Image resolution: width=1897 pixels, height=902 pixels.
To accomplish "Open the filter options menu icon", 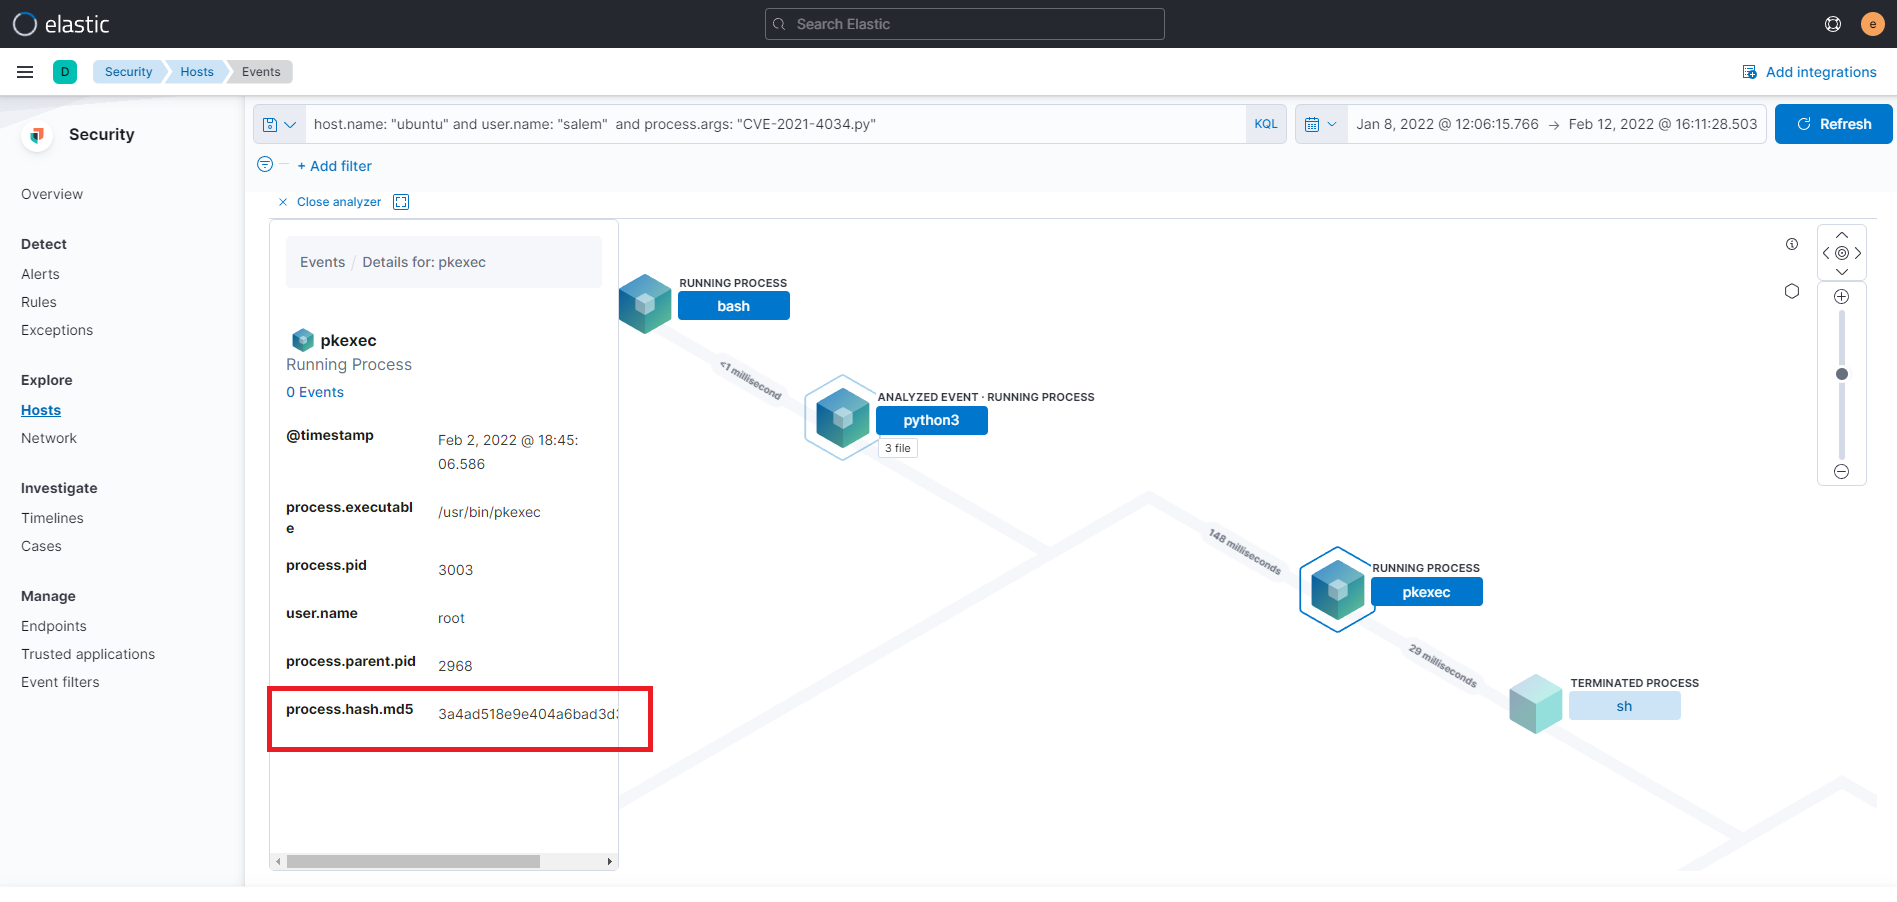I will coord(265,165).
